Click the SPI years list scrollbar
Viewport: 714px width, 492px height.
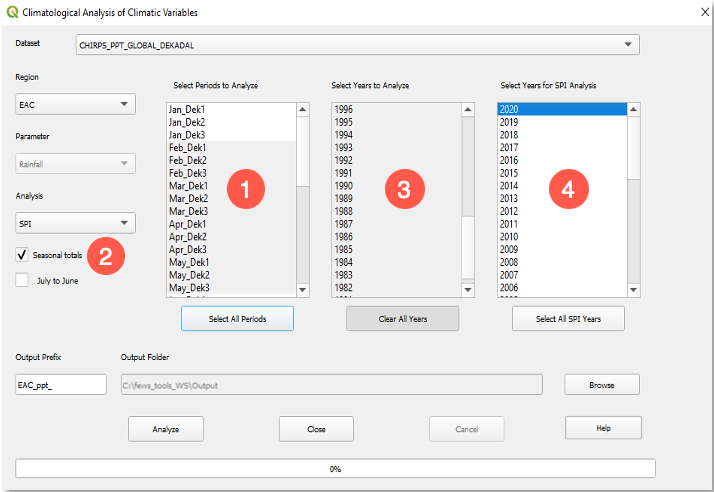[634, 200]
